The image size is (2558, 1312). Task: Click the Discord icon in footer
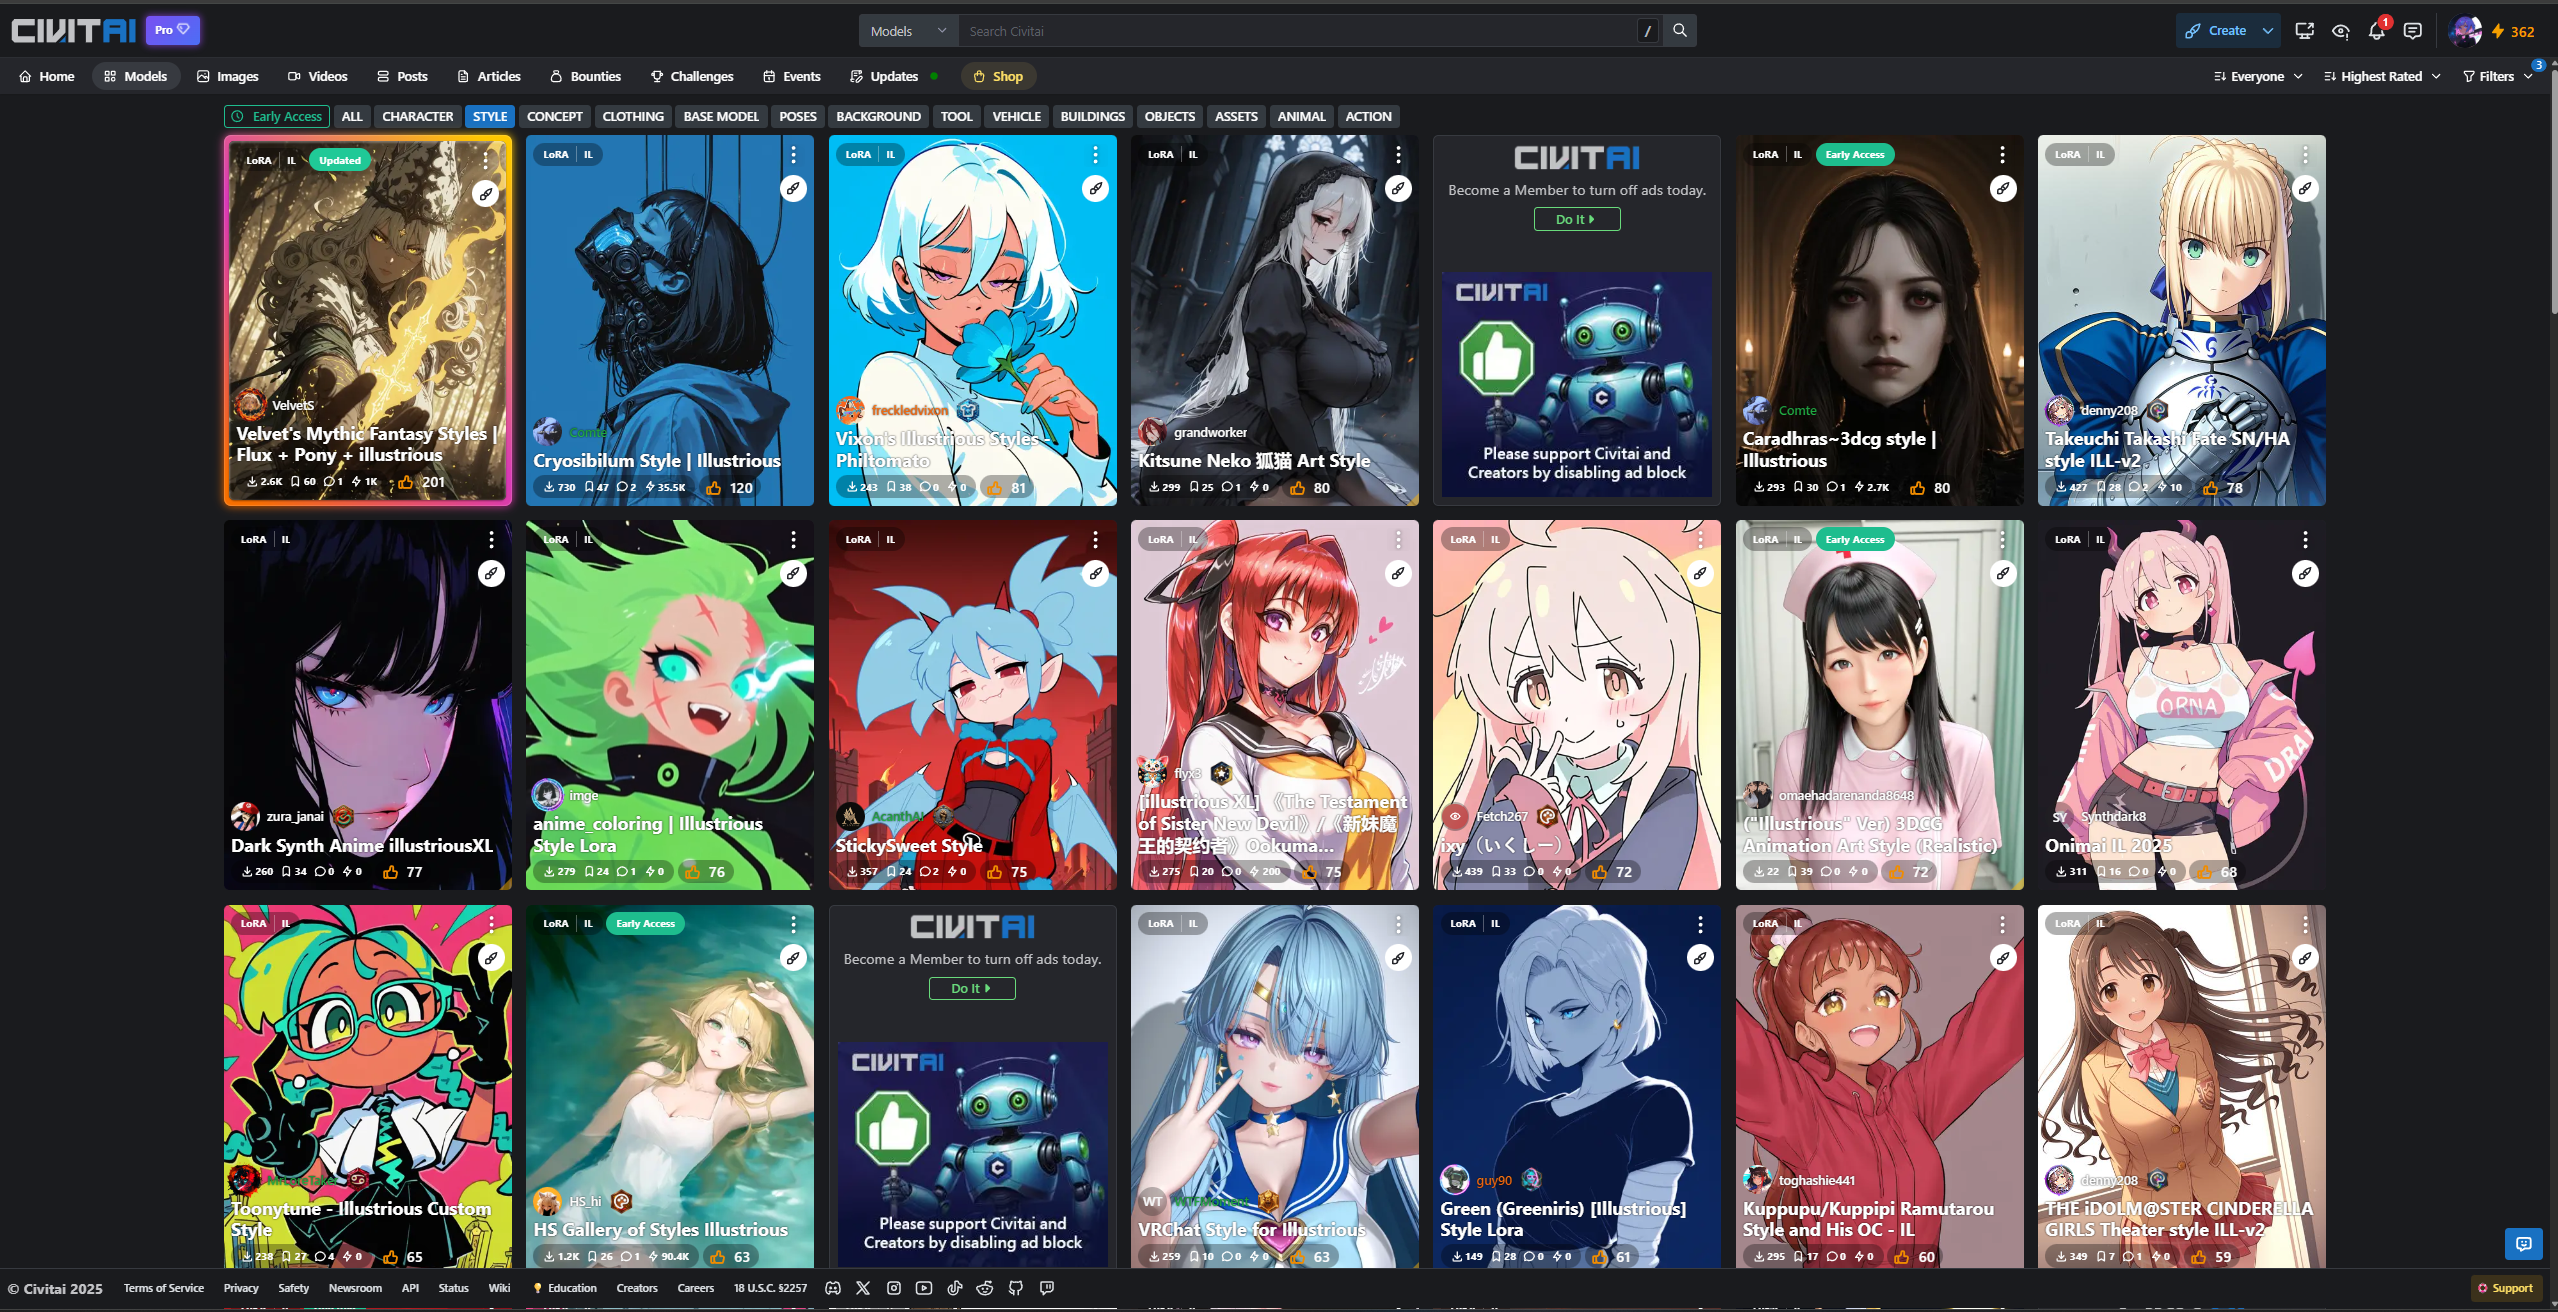pos(832,1288)
